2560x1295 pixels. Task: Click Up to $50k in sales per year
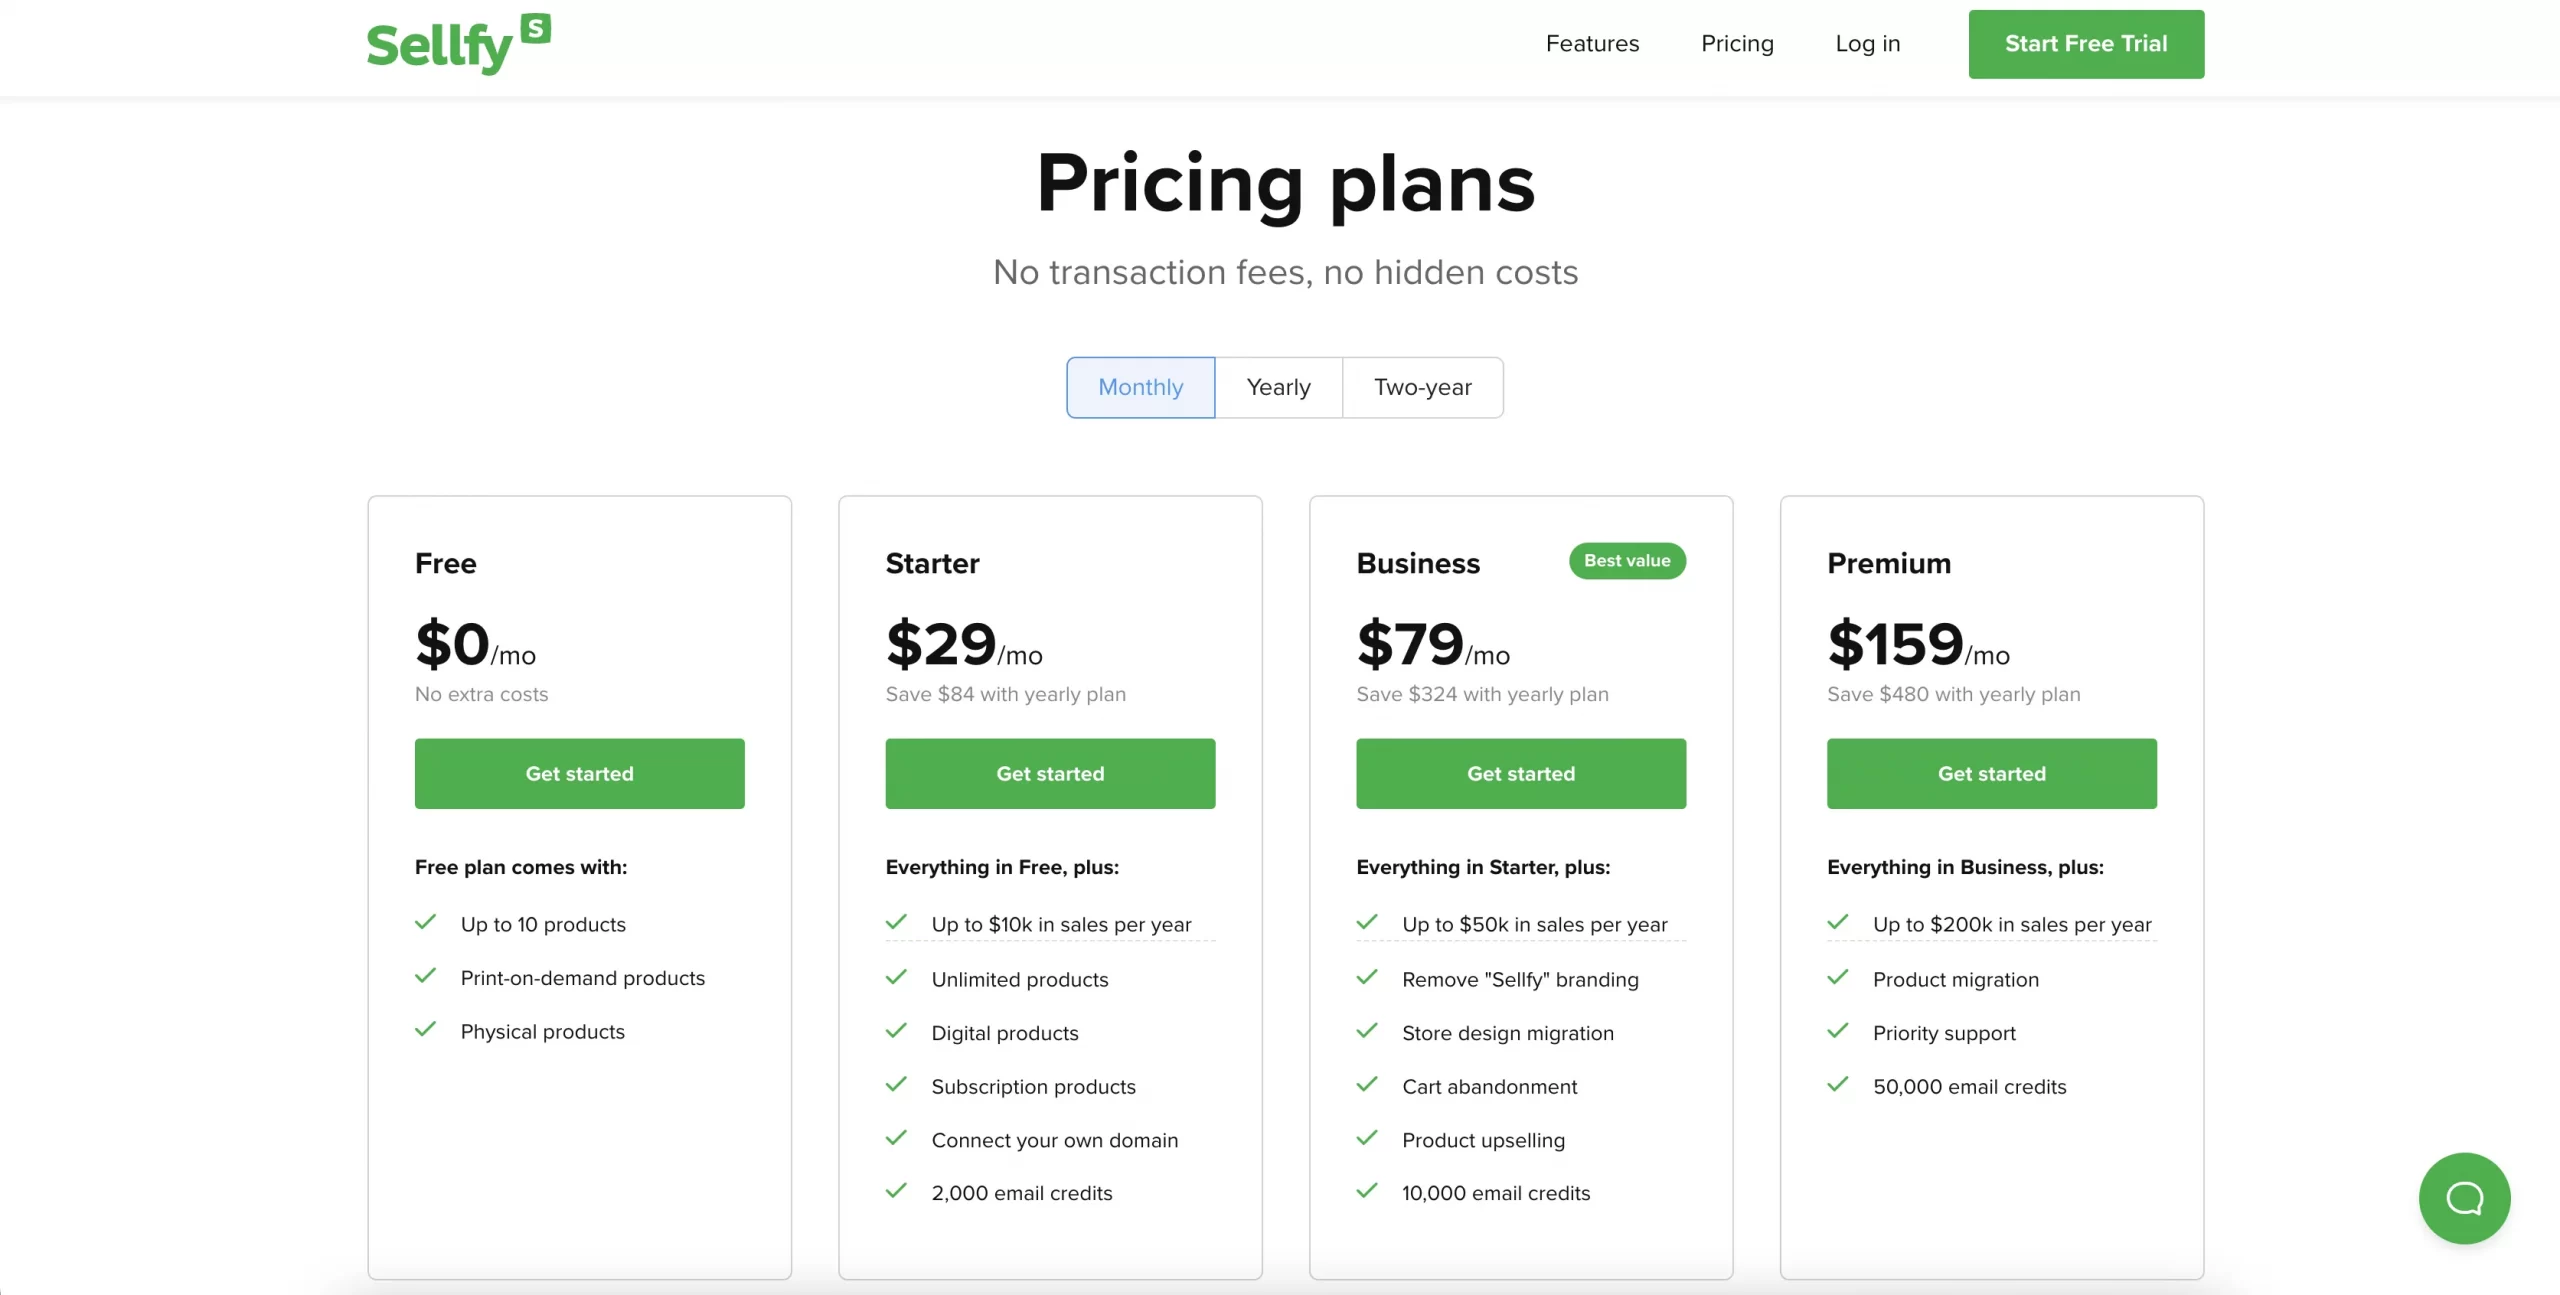1534,925
